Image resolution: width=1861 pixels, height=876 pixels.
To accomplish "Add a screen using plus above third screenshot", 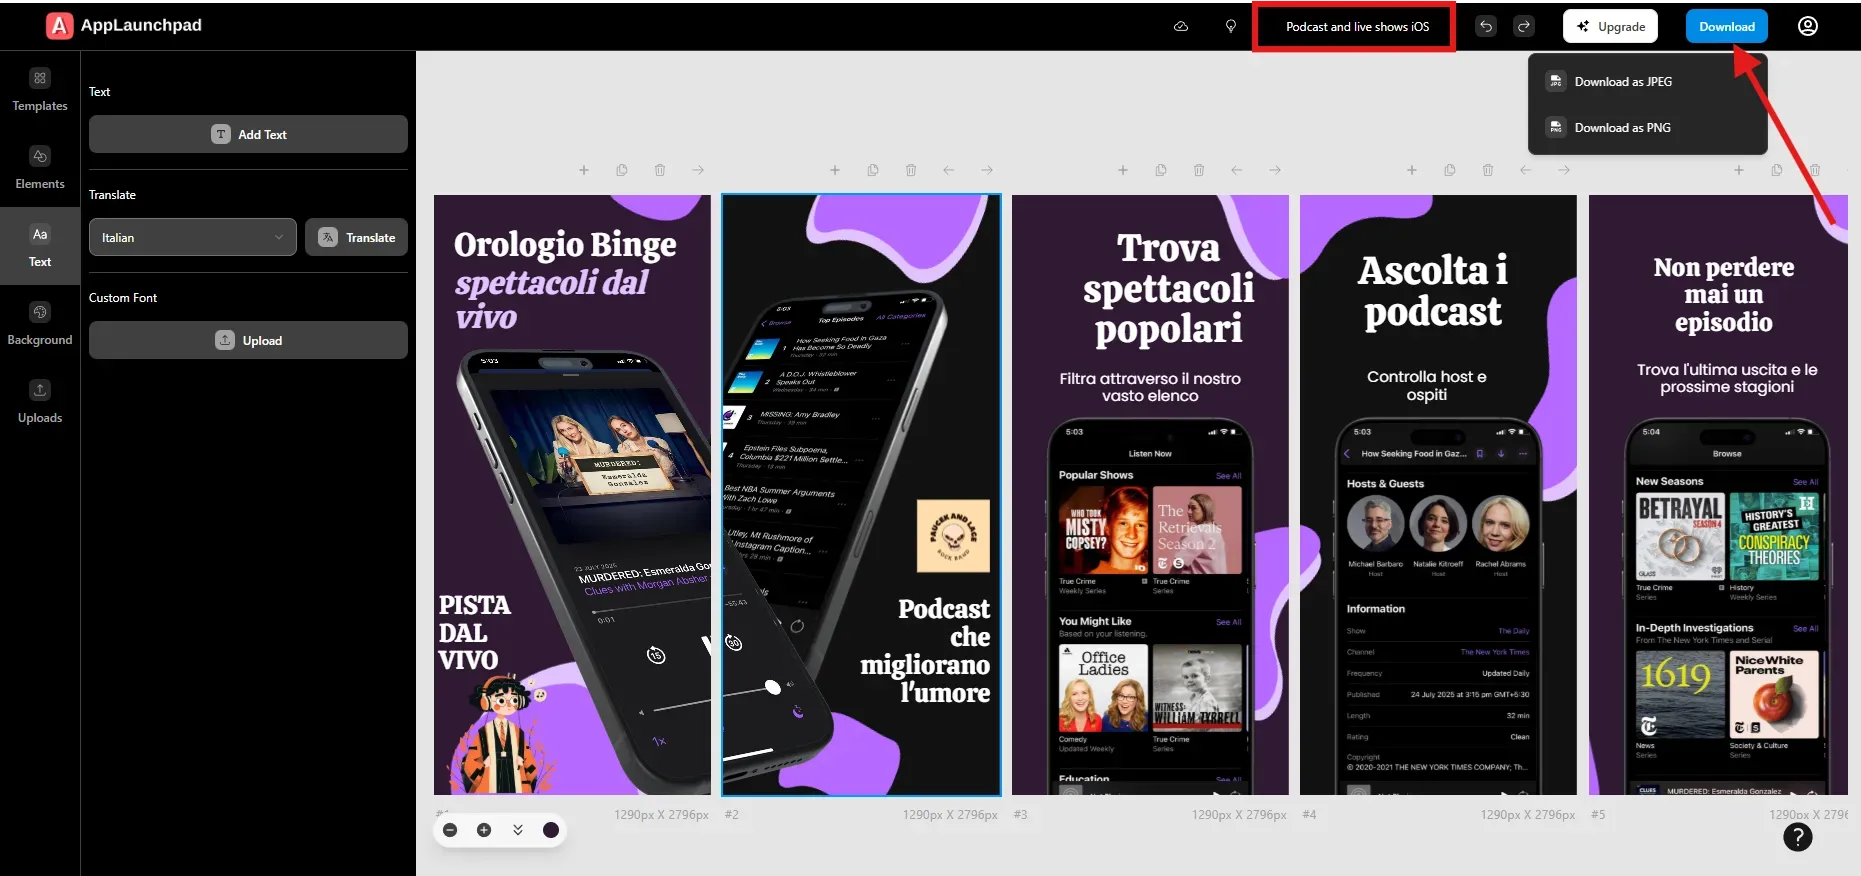I will click(1123, 170).
